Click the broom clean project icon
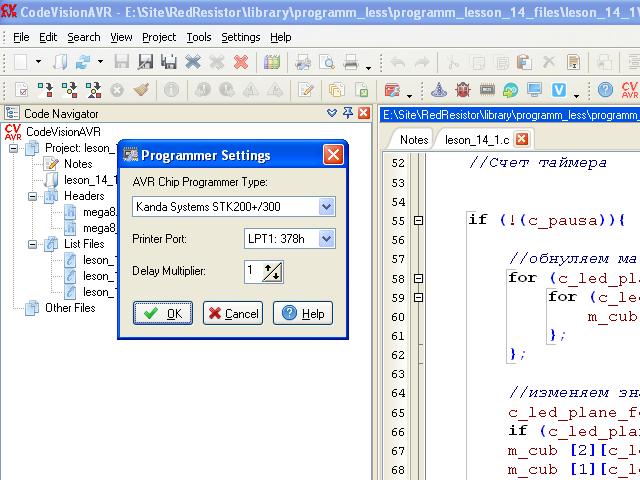The width and height of the screenshot is (640, 480). pyautogui.click(x=141, y=90)
